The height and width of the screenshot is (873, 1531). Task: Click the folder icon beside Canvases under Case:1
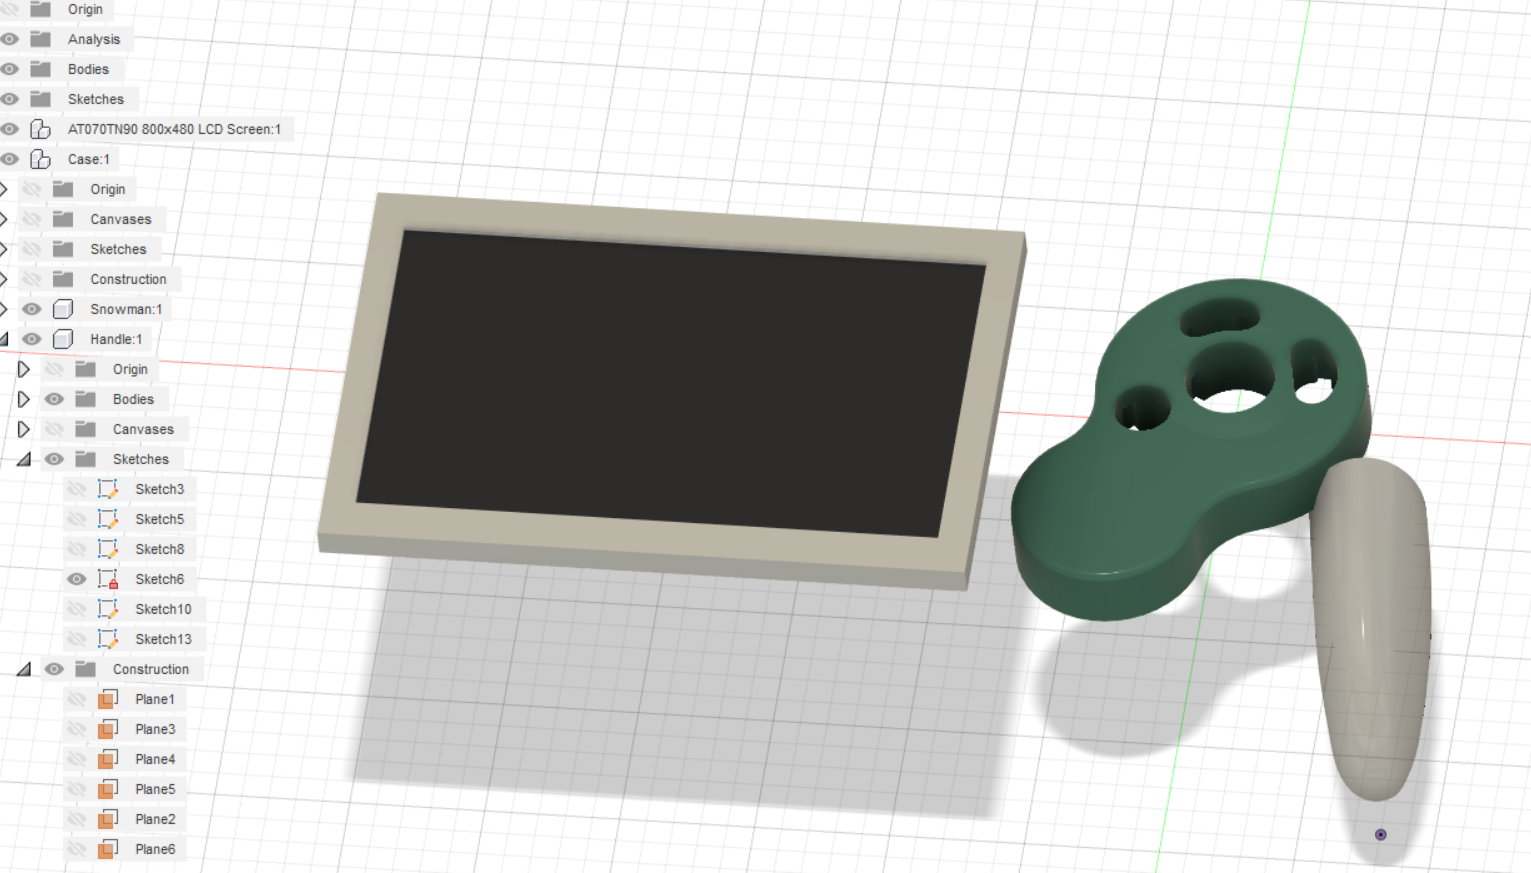tap(63, 219)
